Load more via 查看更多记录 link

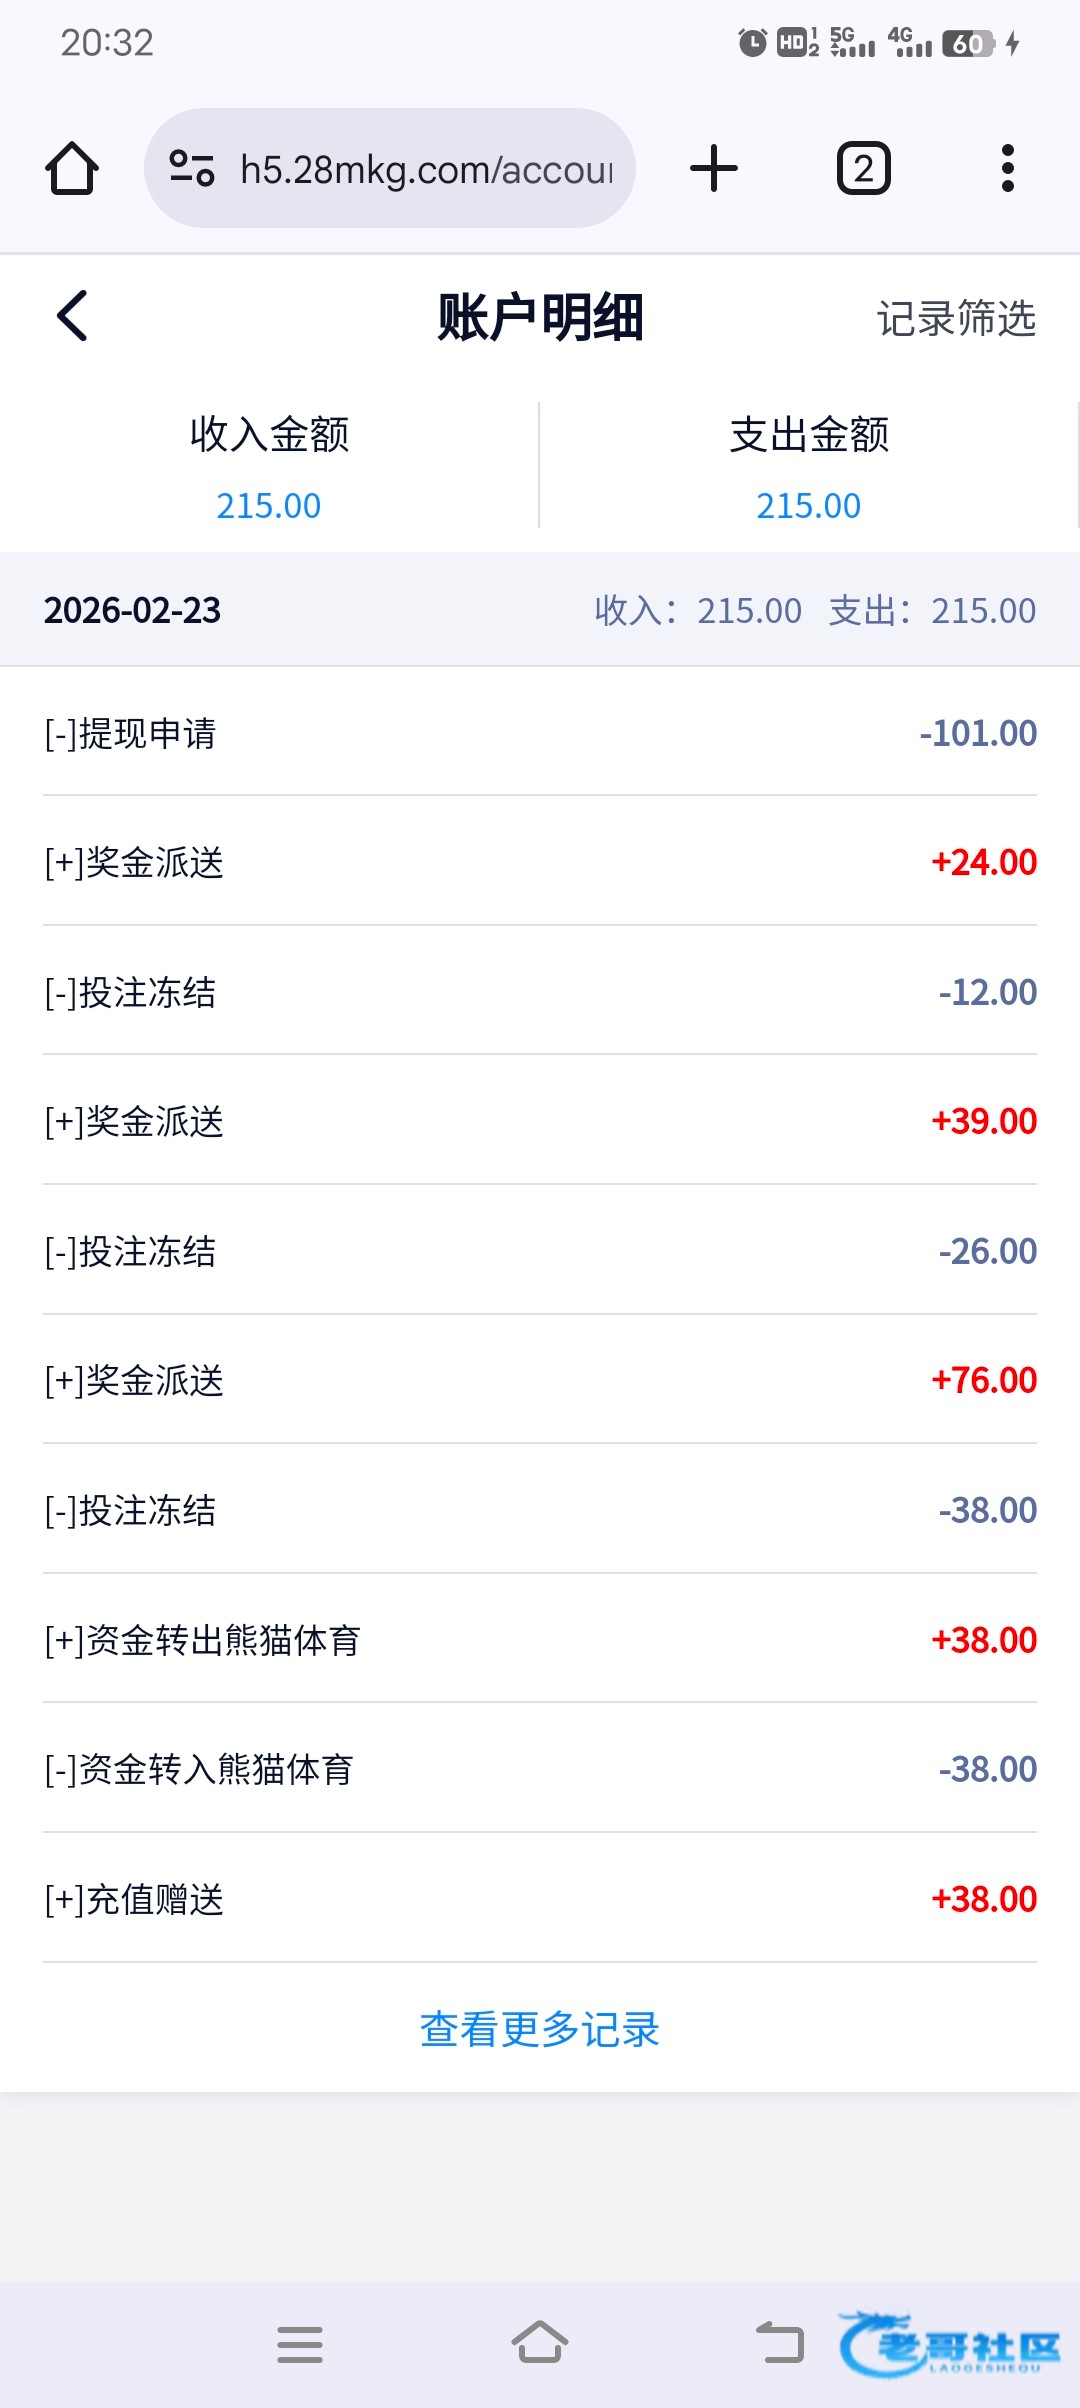tap(540, 2029)
